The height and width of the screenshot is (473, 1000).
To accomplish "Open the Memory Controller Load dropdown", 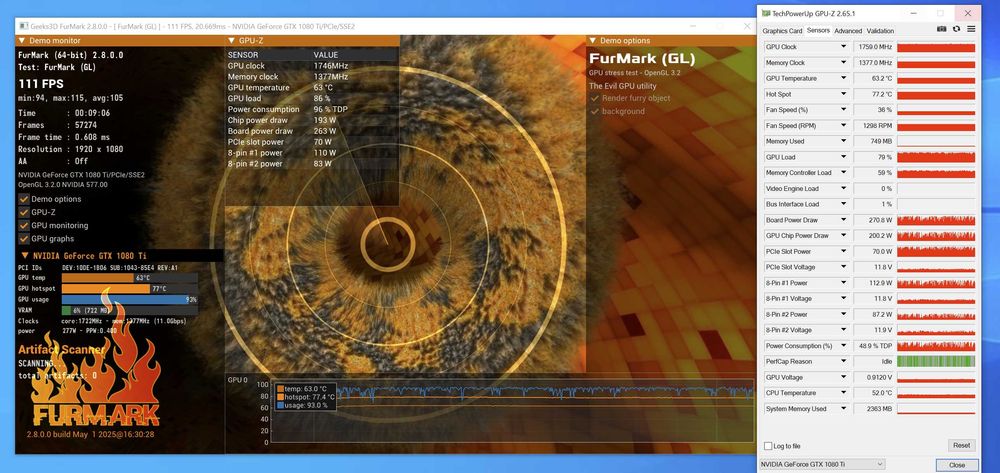I will point(844,173).
